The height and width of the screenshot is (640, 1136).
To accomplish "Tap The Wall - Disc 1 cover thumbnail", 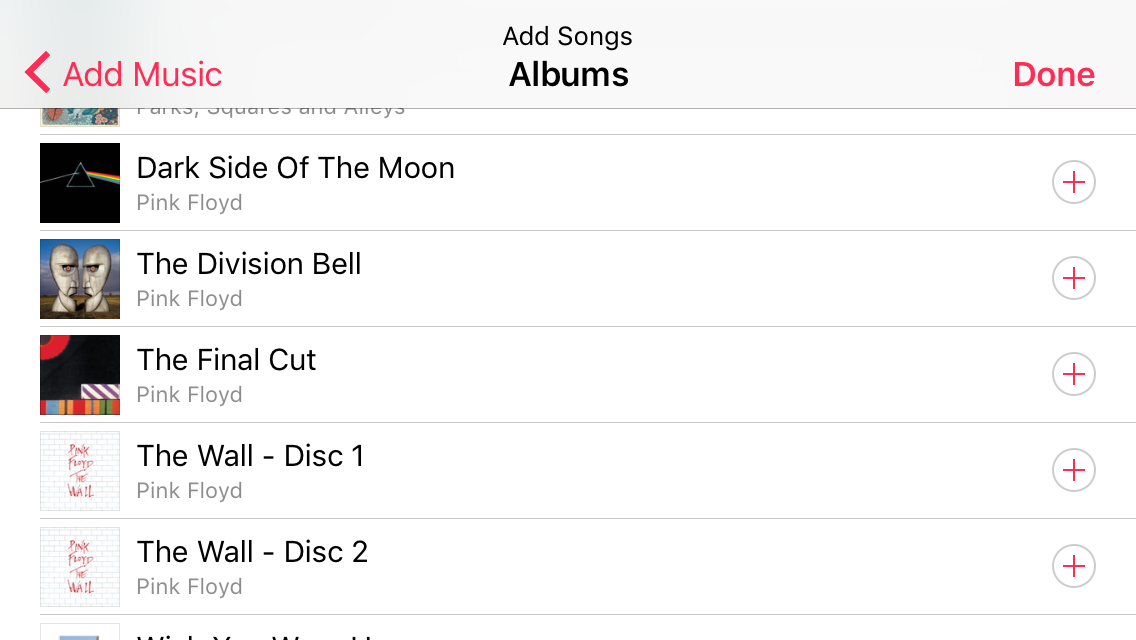I will (x=79, y=470).
